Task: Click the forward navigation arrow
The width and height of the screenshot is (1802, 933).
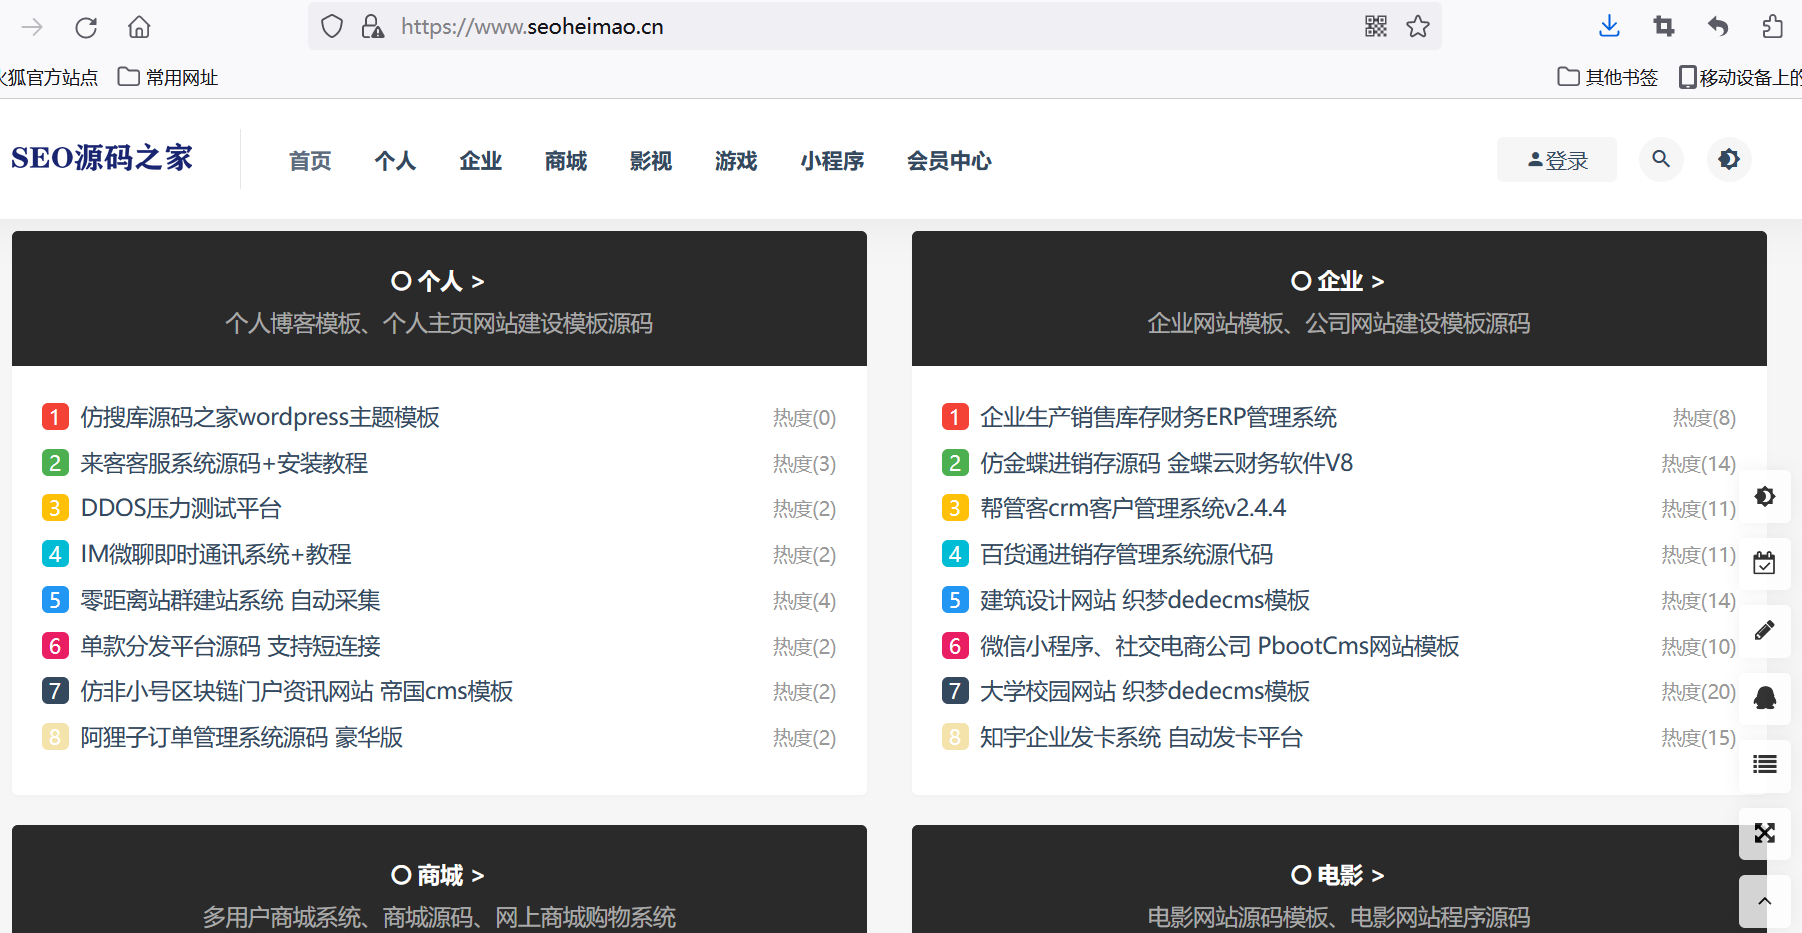Action: point(32,27)
